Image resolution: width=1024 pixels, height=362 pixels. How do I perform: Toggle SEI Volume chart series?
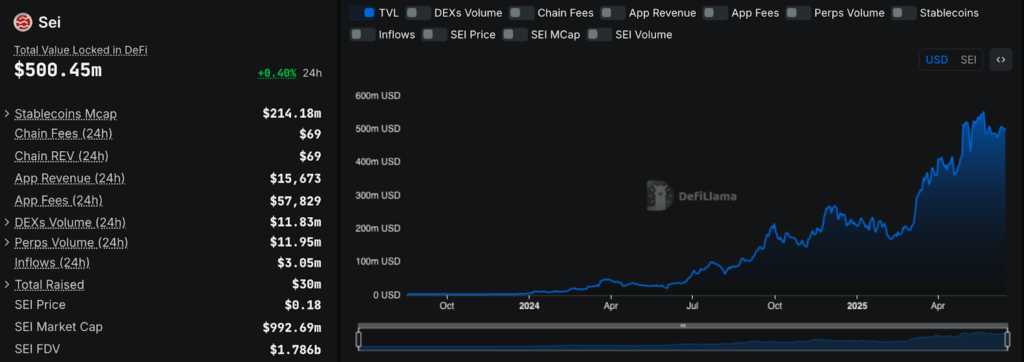(x=600, y=35)
